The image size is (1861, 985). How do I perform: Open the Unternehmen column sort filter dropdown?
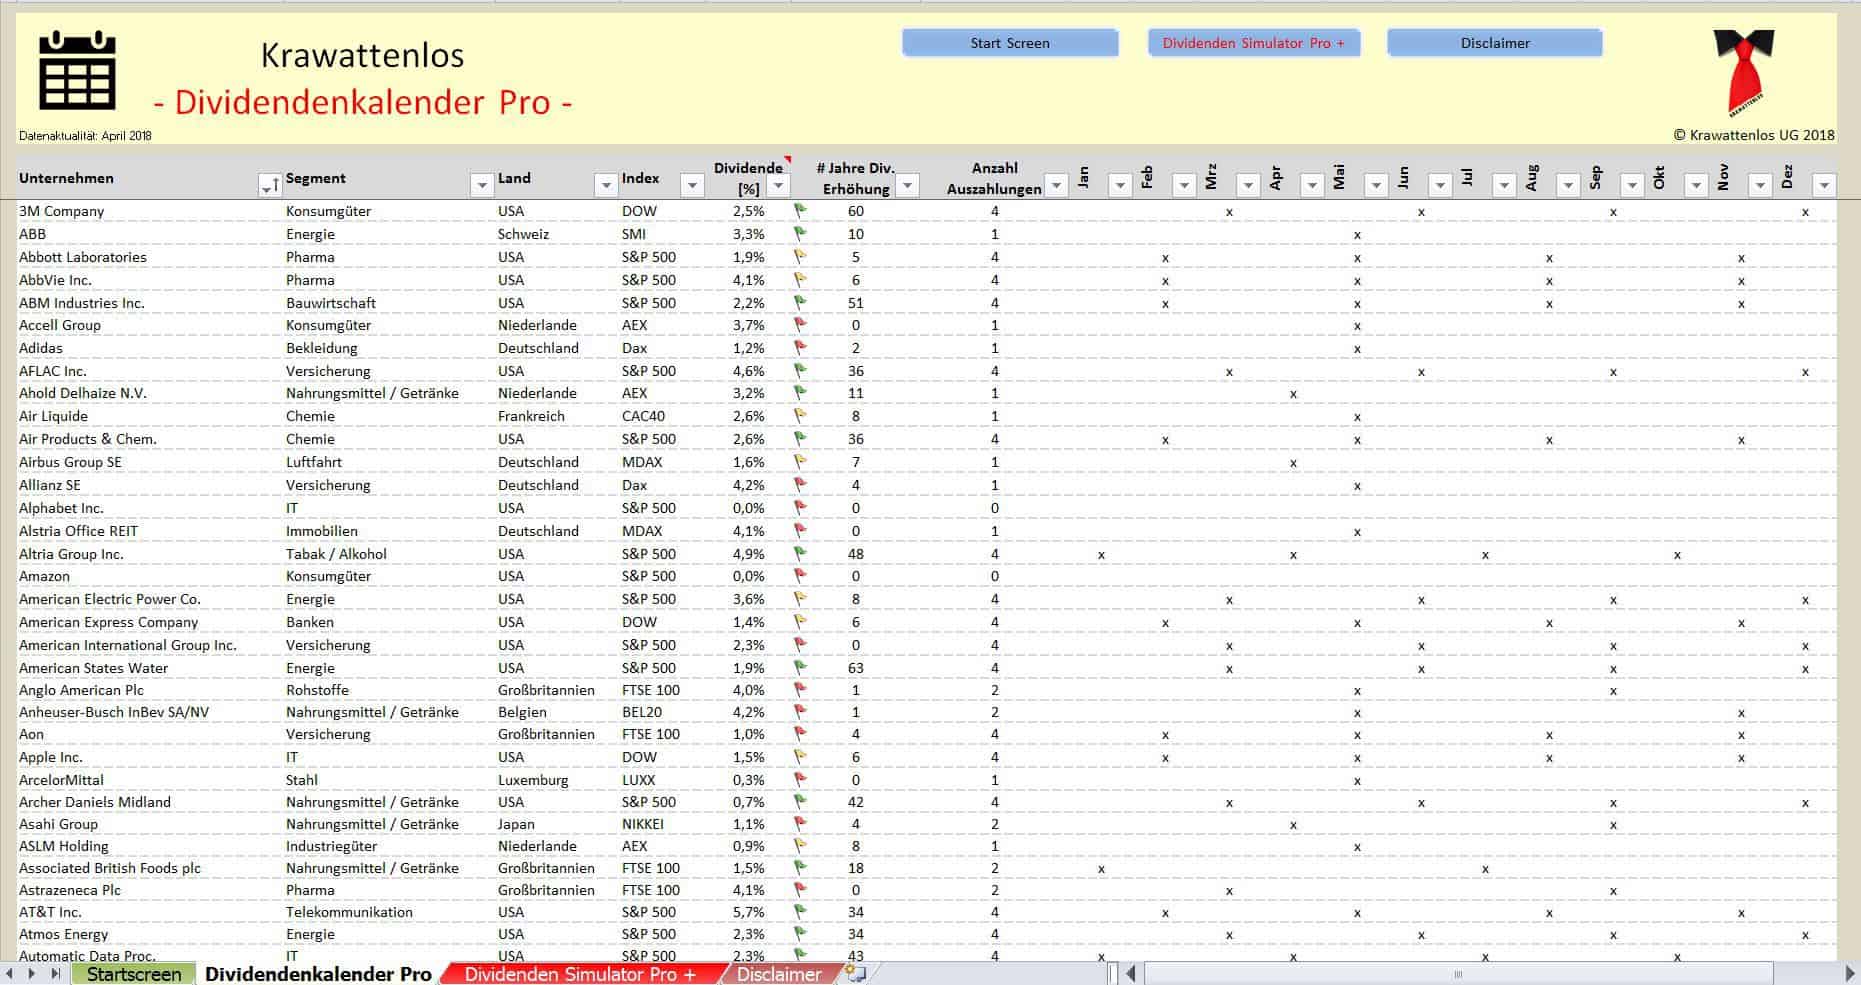click(270, 186)
